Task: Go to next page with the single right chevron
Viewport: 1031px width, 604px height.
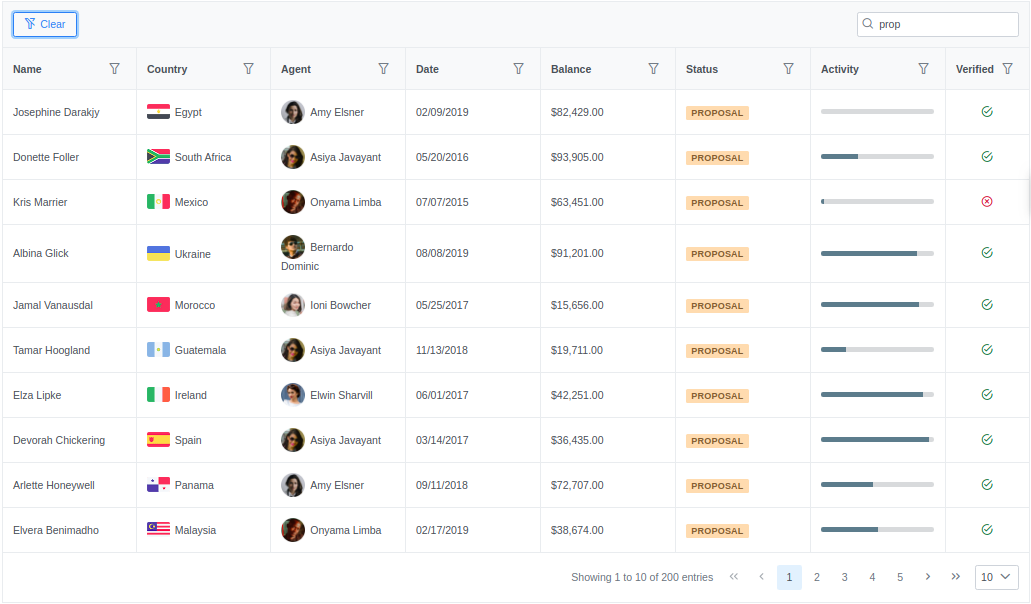Action: [x=928, y=577]
